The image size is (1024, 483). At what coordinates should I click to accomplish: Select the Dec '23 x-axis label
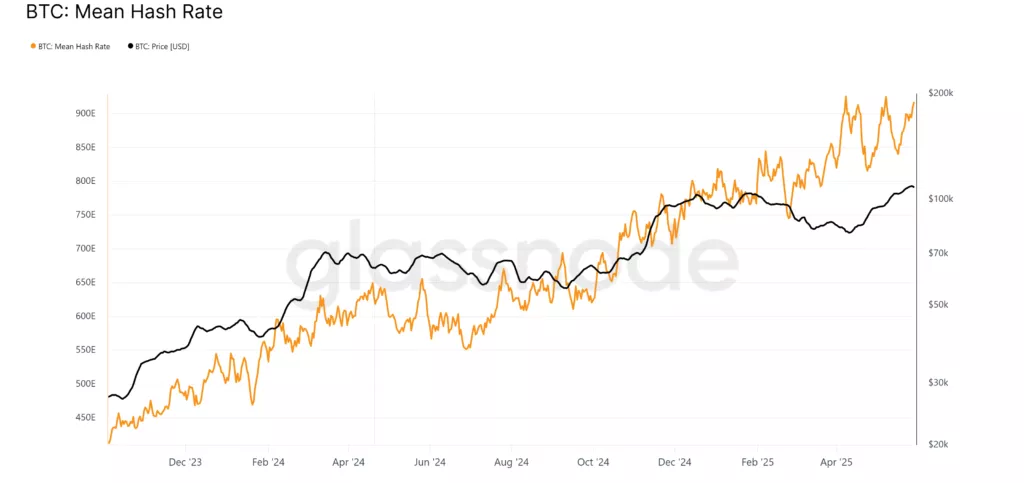(x=185, y=463)
